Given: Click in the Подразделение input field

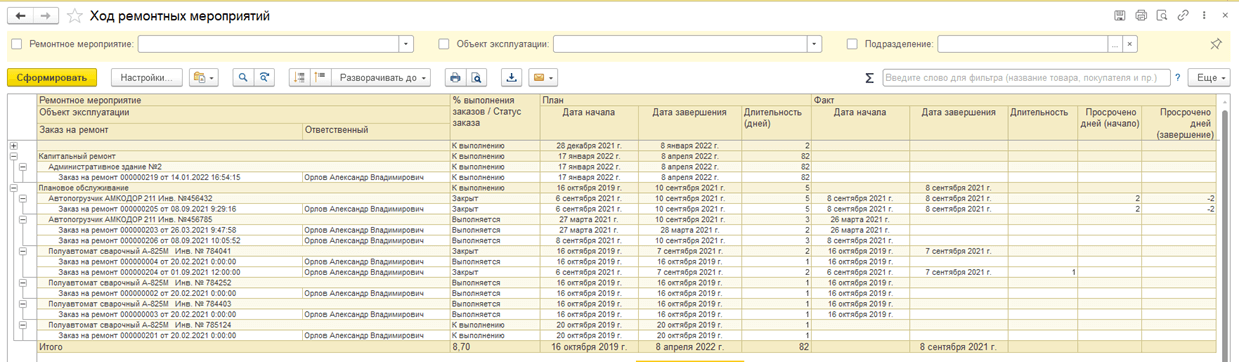Looking at the screenshot, I should 1023,44.
